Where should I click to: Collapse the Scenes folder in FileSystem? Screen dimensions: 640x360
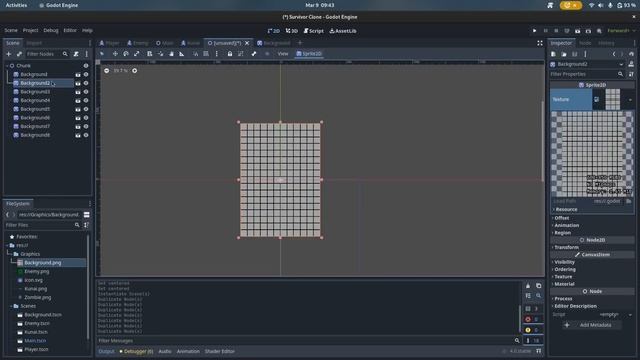11,306
